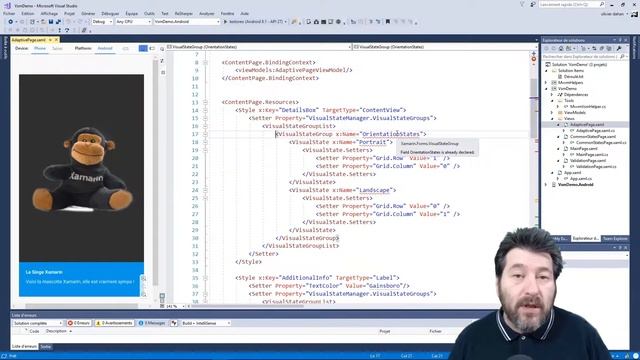The image size is (640, 360).
Task: Select ValidationPage.xaml in Solution Explorer
Action: coord(587,160)
